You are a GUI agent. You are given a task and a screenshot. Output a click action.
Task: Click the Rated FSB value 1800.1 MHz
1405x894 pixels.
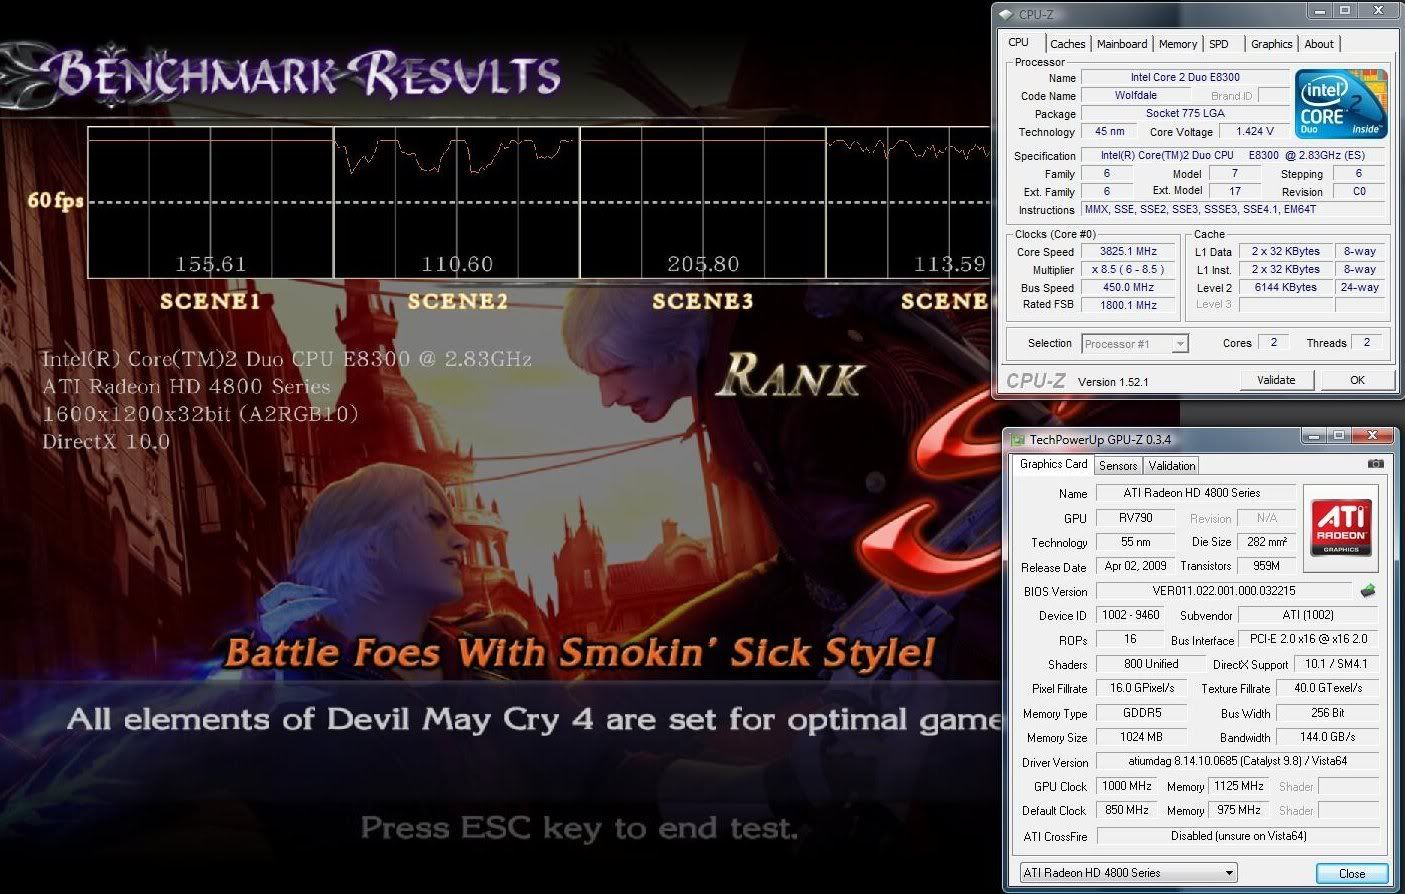tap(1128, 305)
